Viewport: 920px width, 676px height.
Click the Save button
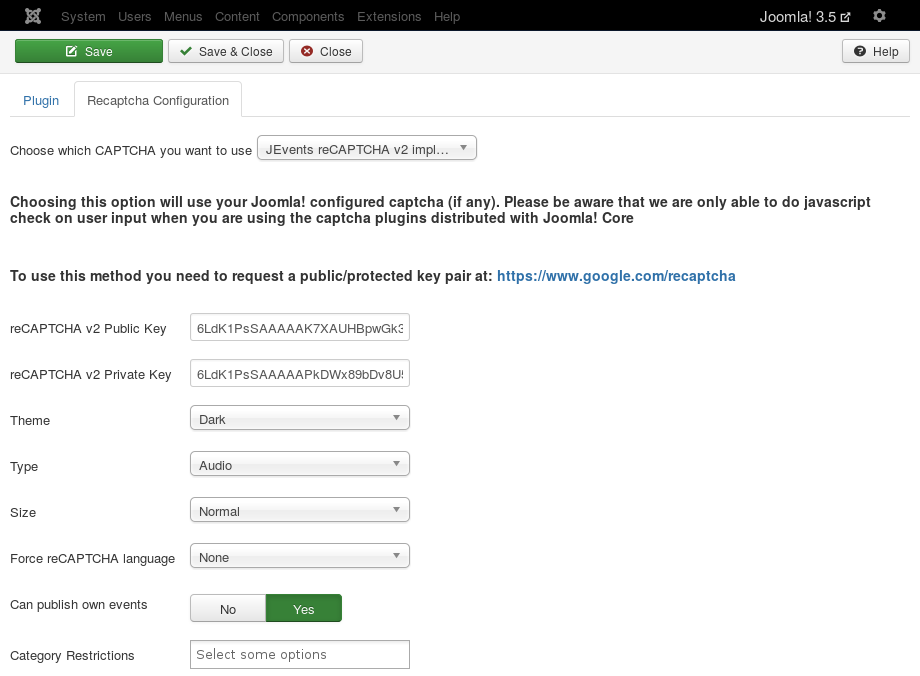(x=89, y=51)
